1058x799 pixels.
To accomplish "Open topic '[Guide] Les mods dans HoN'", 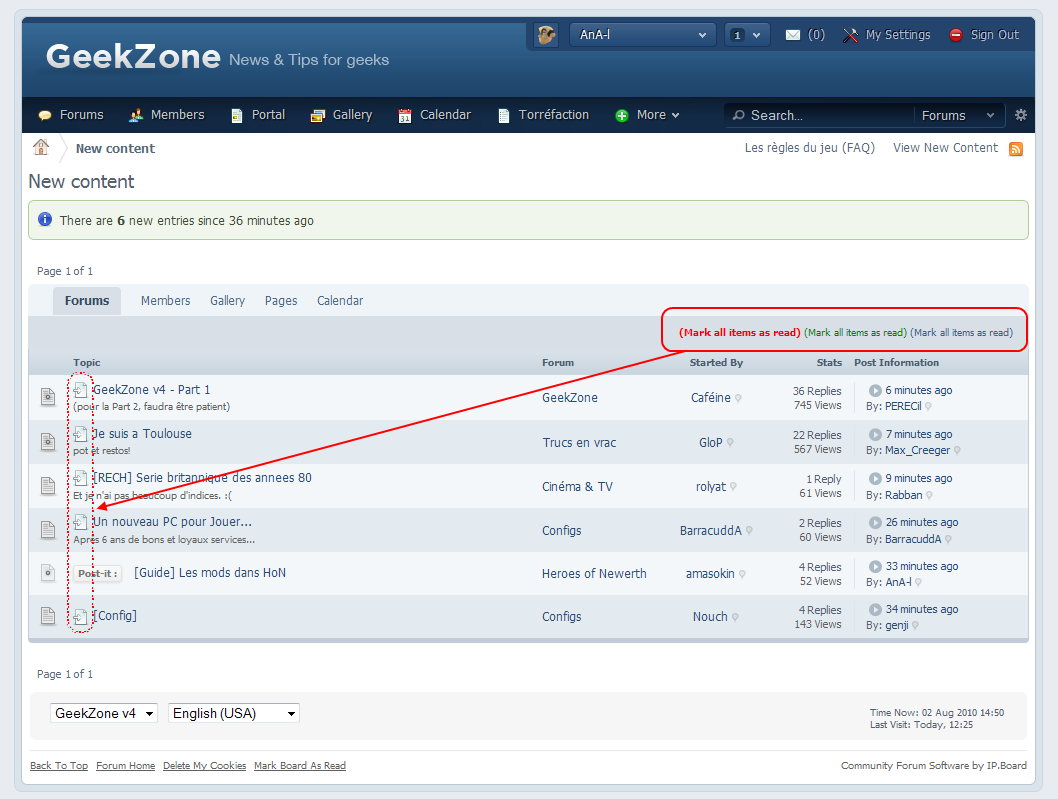I will [210, 573].
